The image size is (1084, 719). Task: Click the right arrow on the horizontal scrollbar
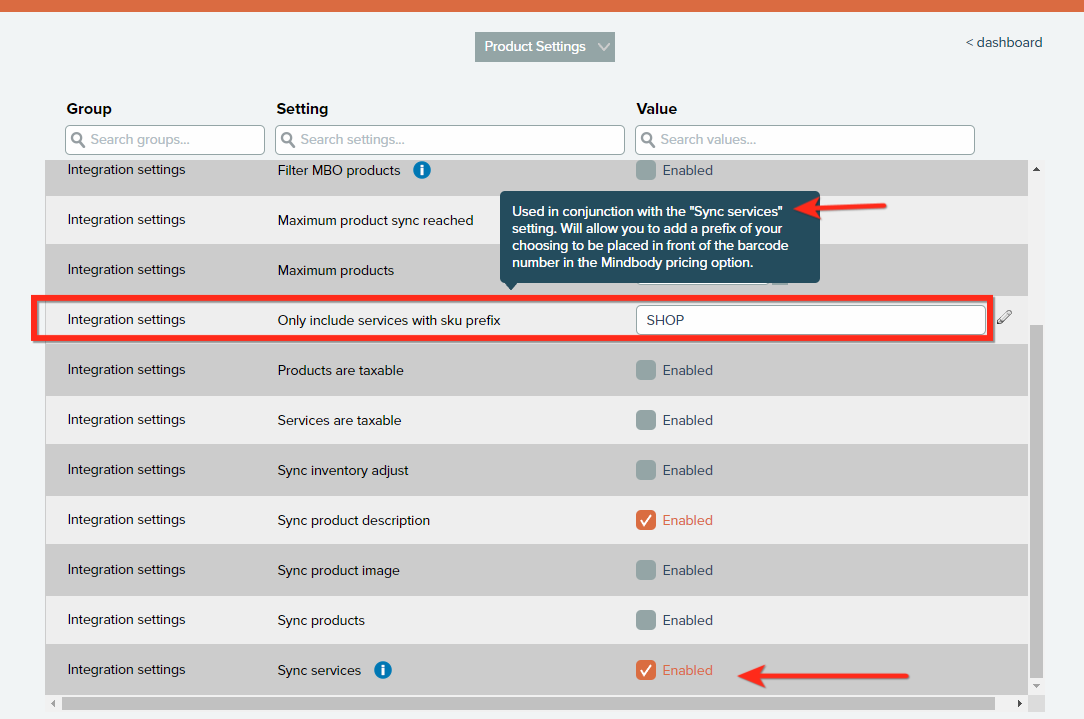coord(1019,704)
